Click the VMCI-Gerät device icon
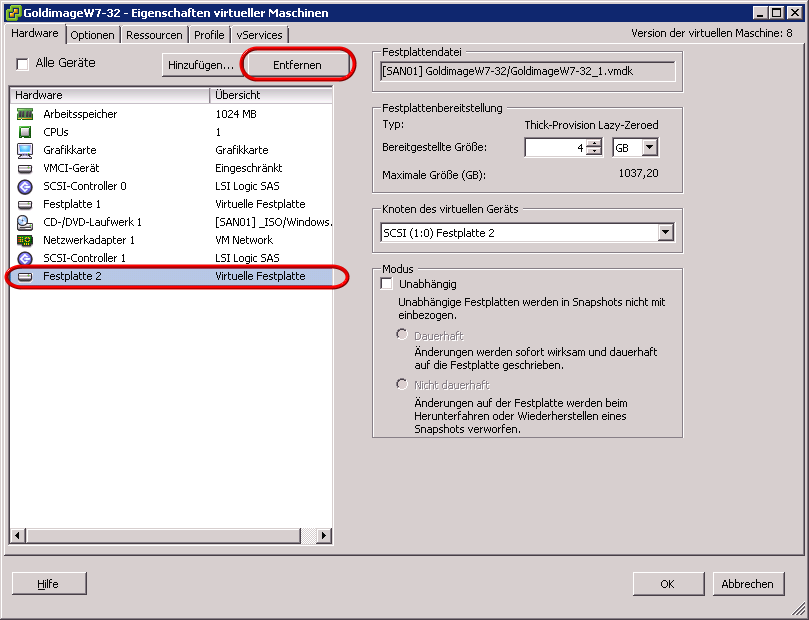 (x=25, y=168)
